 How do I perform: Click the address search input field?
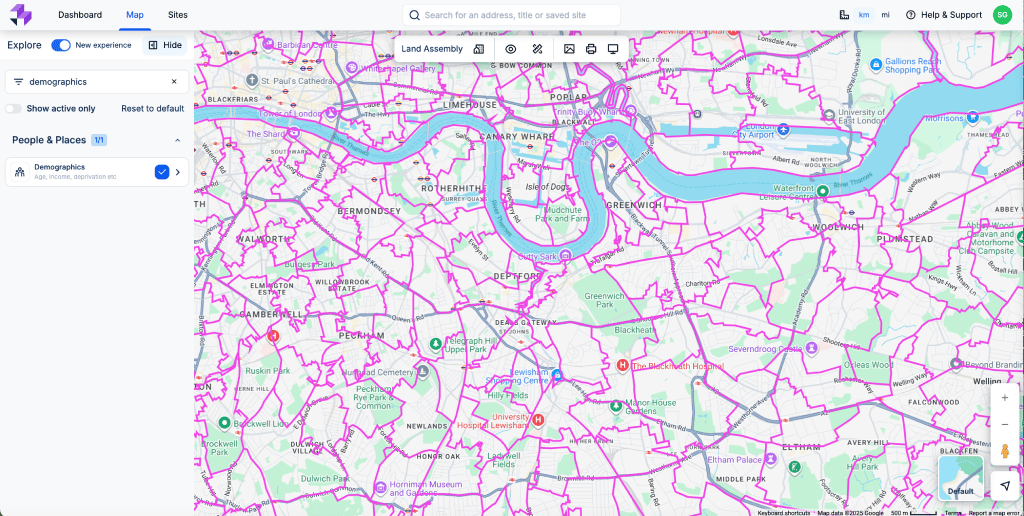[515, 15]
